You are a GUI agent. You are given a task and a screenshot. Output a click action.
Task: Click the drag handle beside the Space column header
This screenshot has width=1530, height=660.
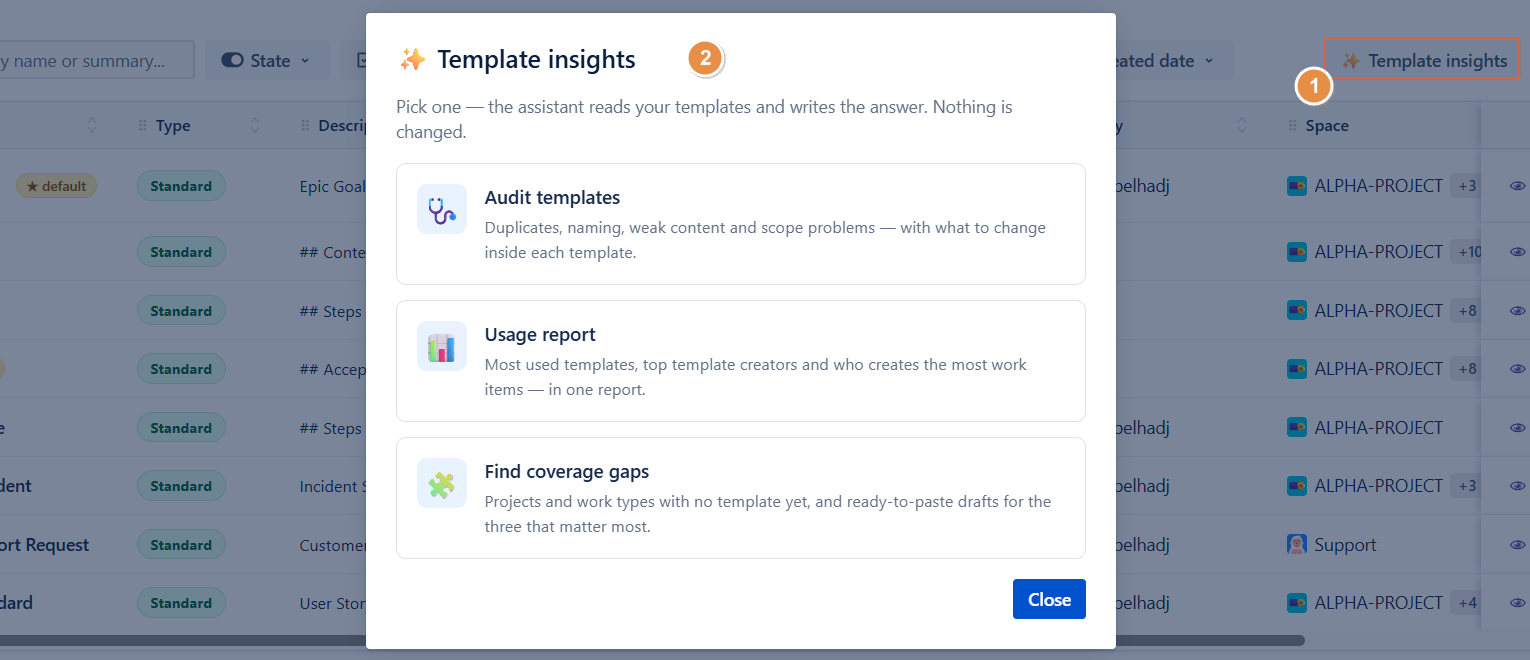pyautogui.click(x=1294, y=126)
